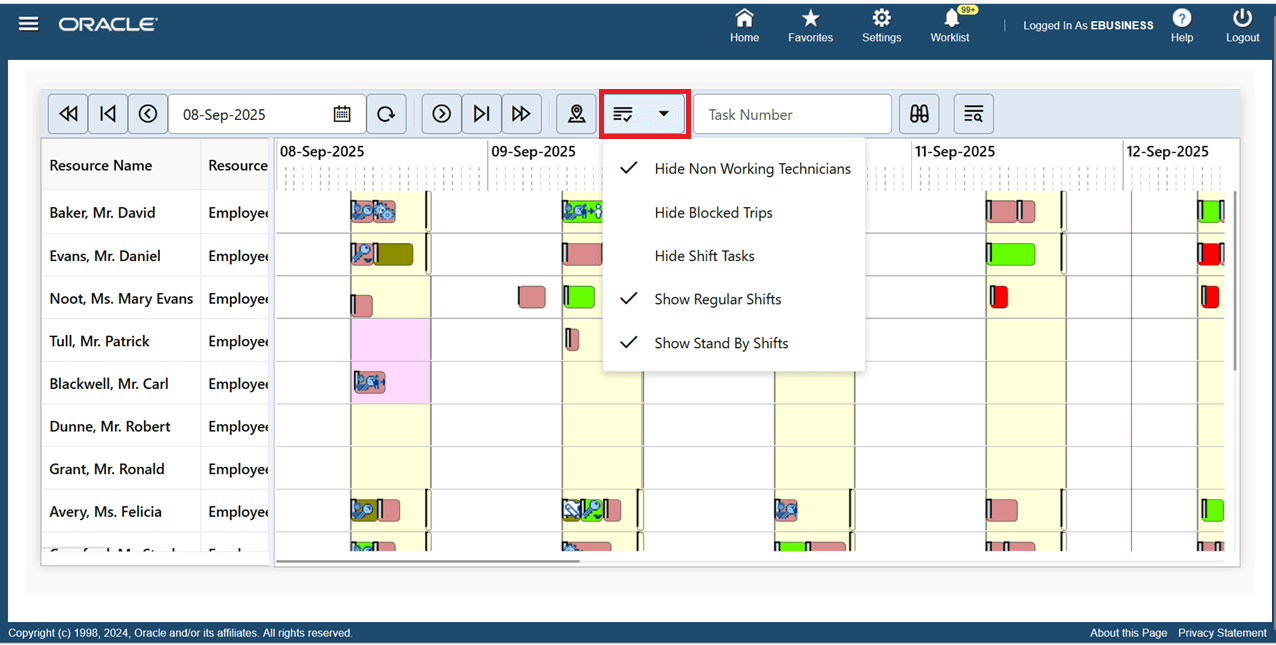Go back using the fast-rewind icon
Screen dimensions: 1276x645
click(x=67, y=113)
